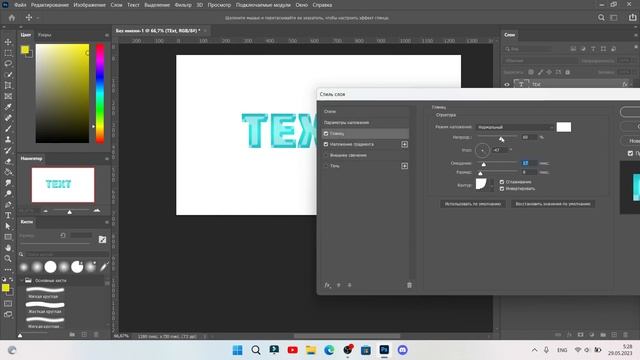Select the Rectangular Marquee tool

click(8, 53)
